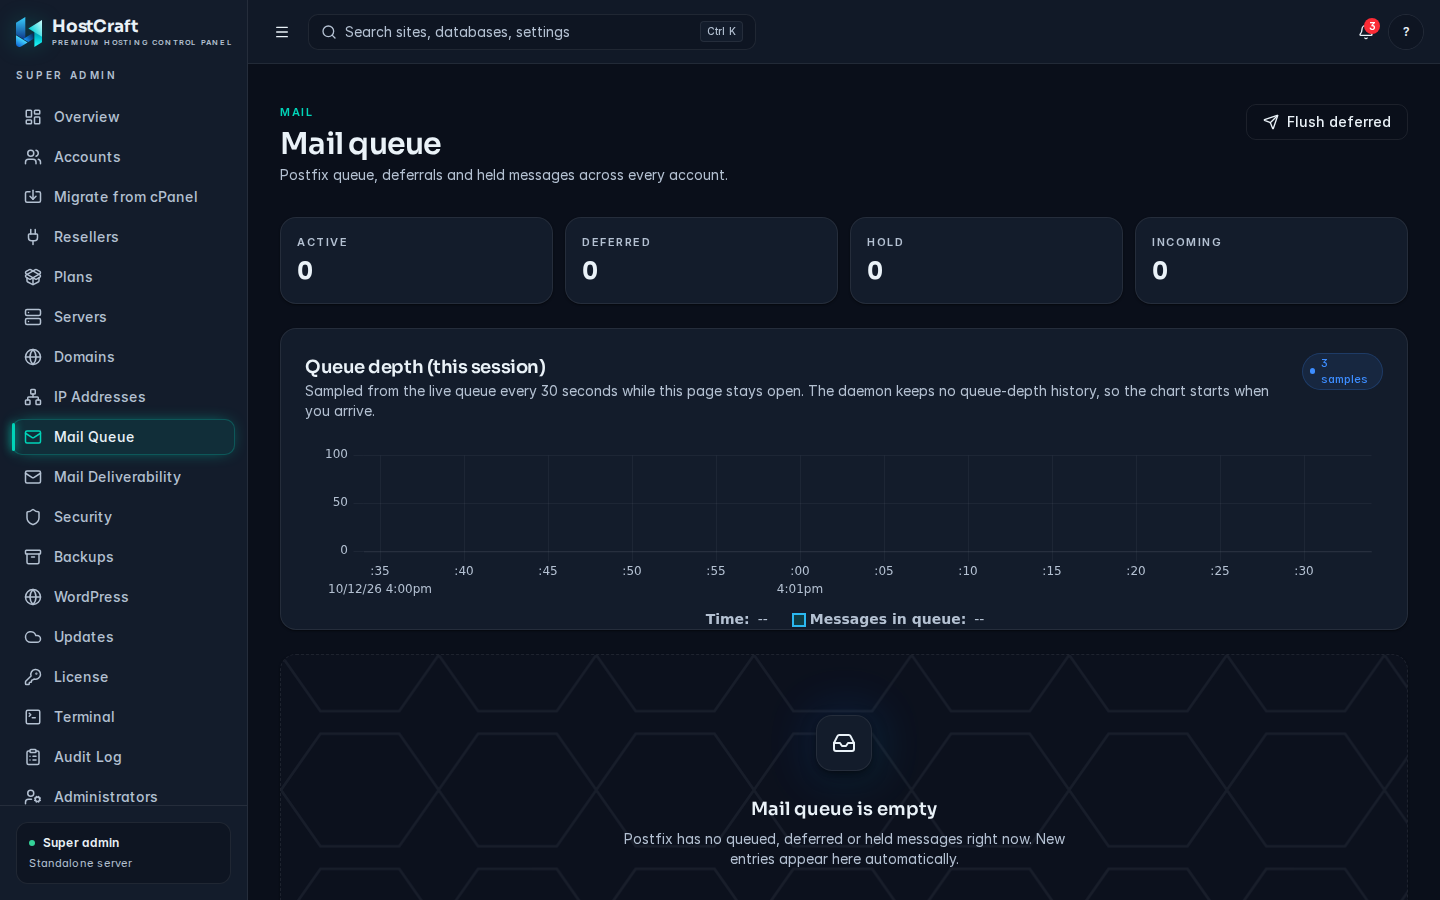Image resolution: width=1440 pixels, height=900 pixels.
Task: Click the Migrate from cPanel import icon
Action: coord(33,197)
